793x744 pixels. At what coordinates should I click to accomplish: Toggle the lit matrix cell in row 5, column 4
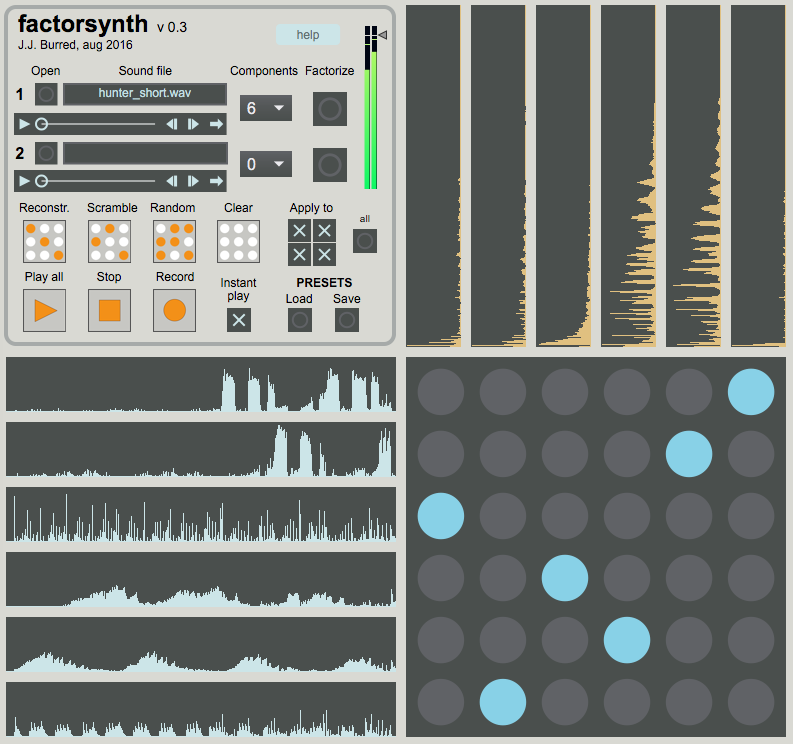(627, 640)
